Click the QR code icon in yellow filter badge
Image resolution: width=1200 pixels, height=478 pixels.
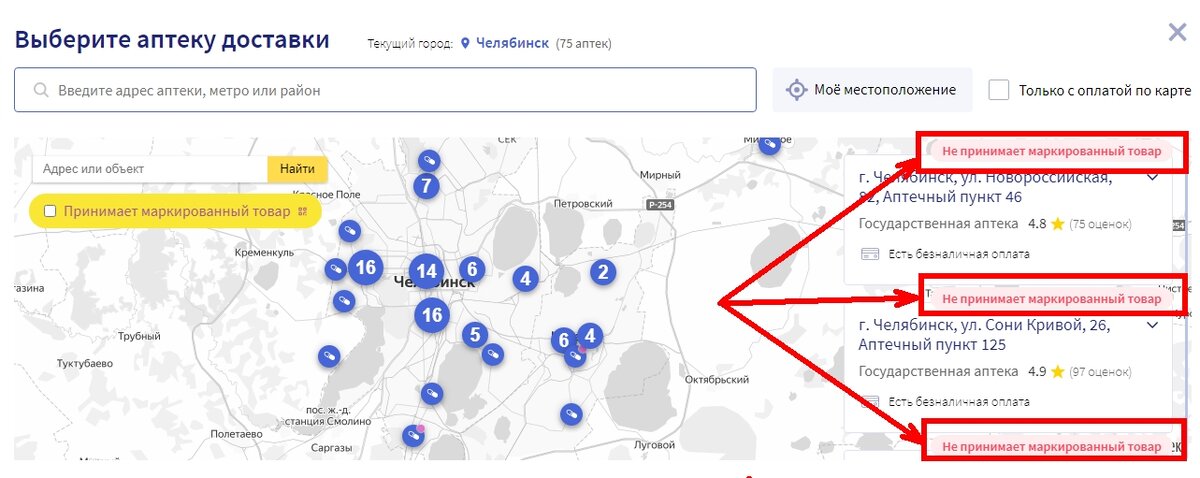point(302,211)
